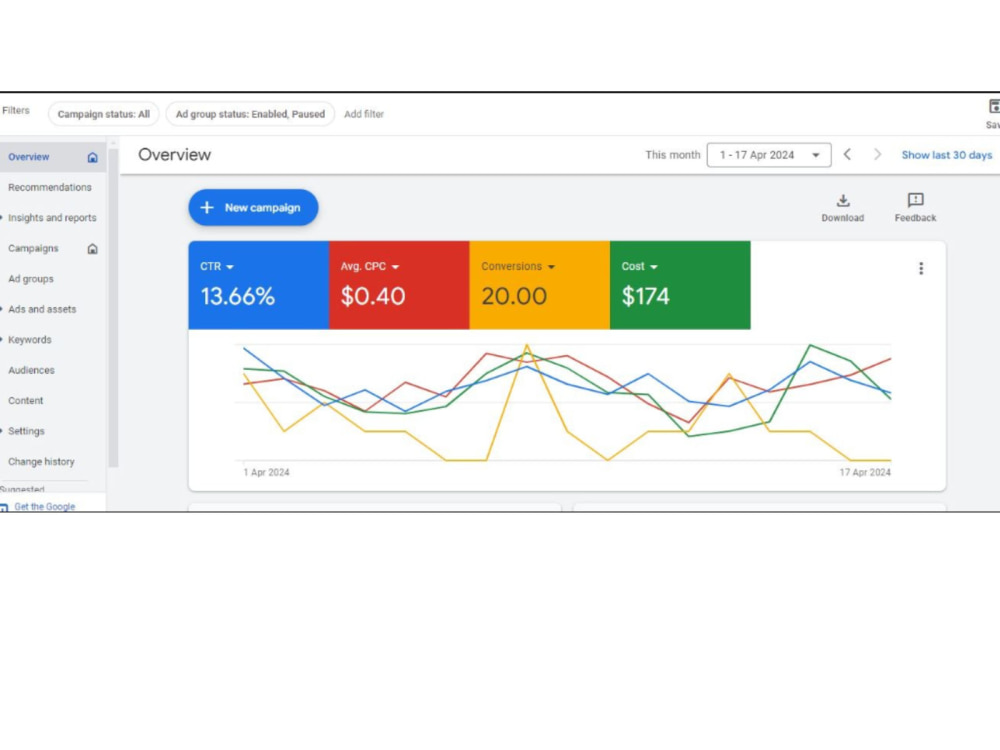Open Campaigns in the sidebar
This screenshot has height=750, width=1000.
pyautogui.click(x=33, y=248)
